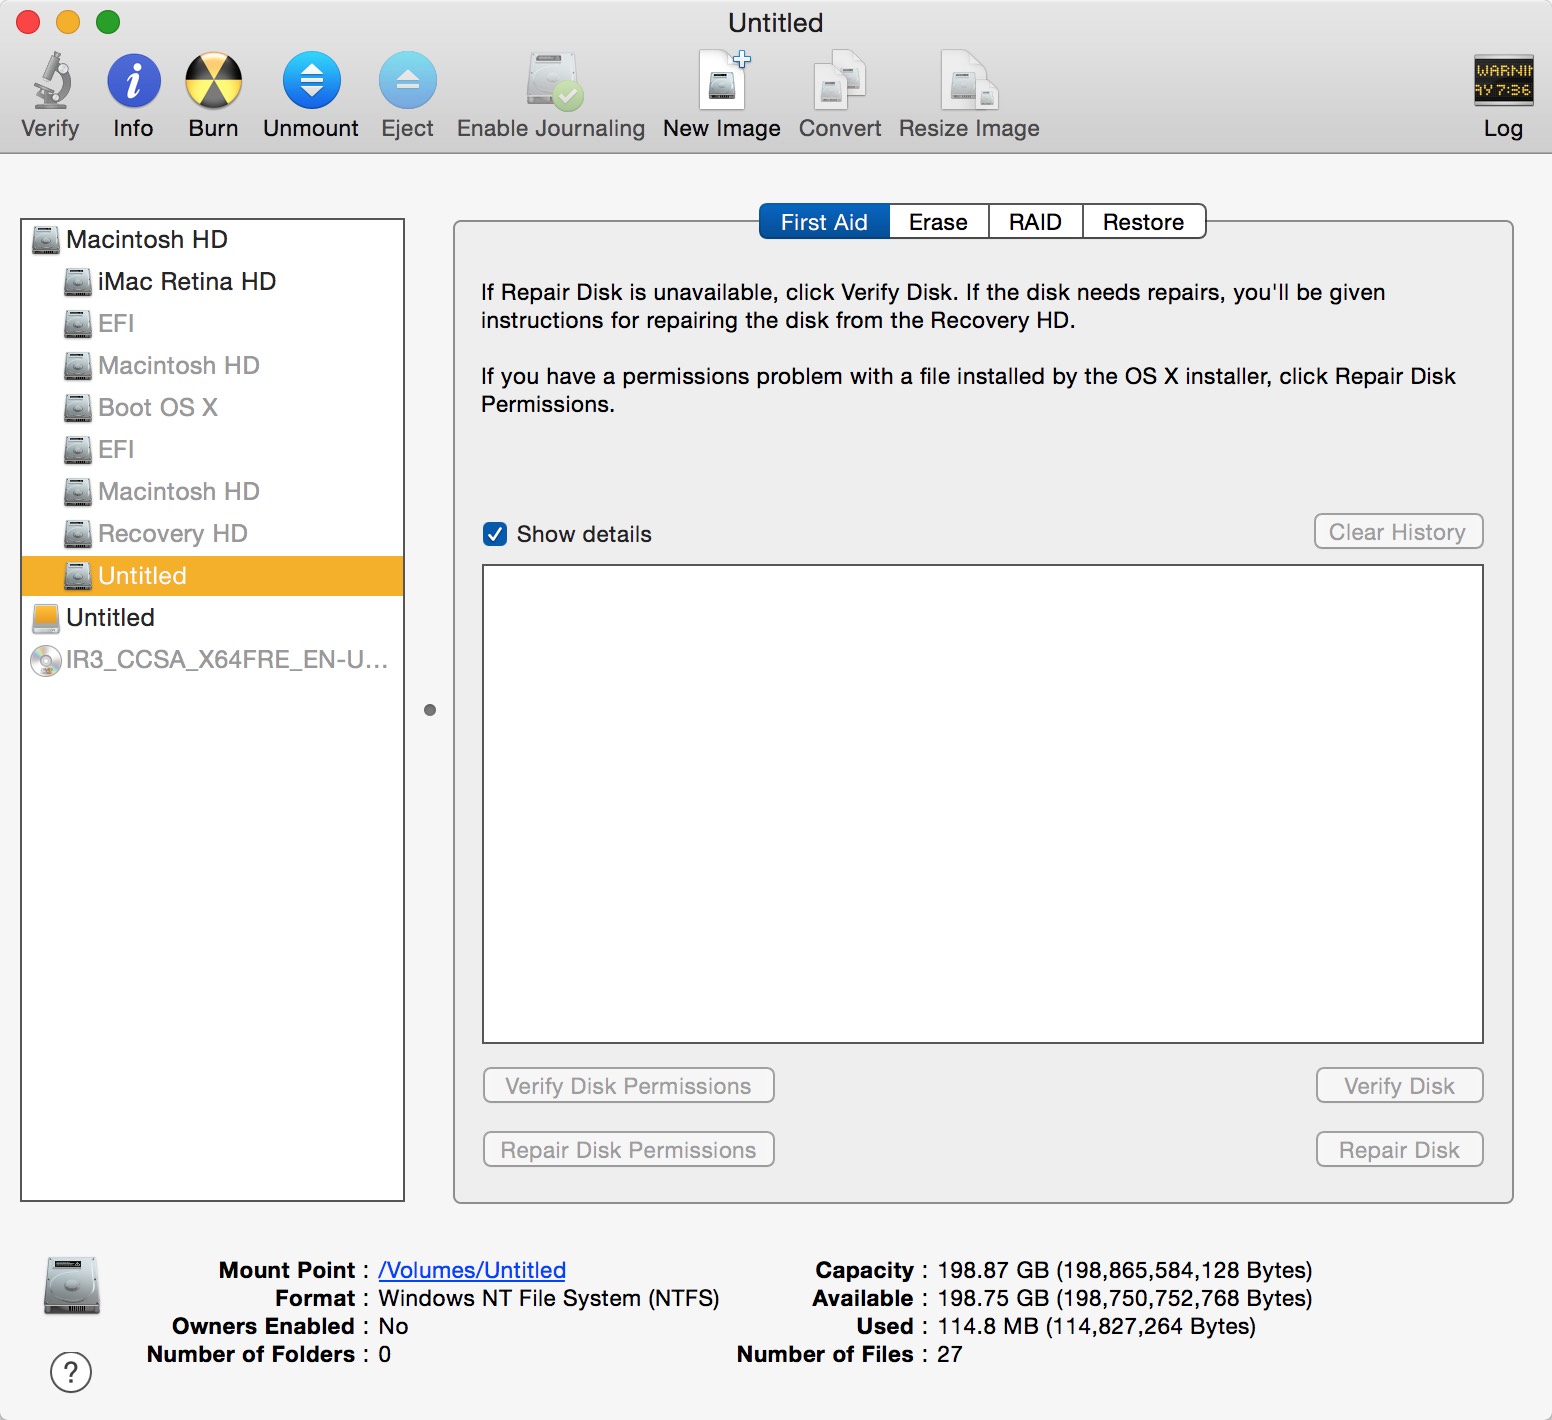Click the Convert image icon
1552x1420 pixels.
click(x=839, y=82)
